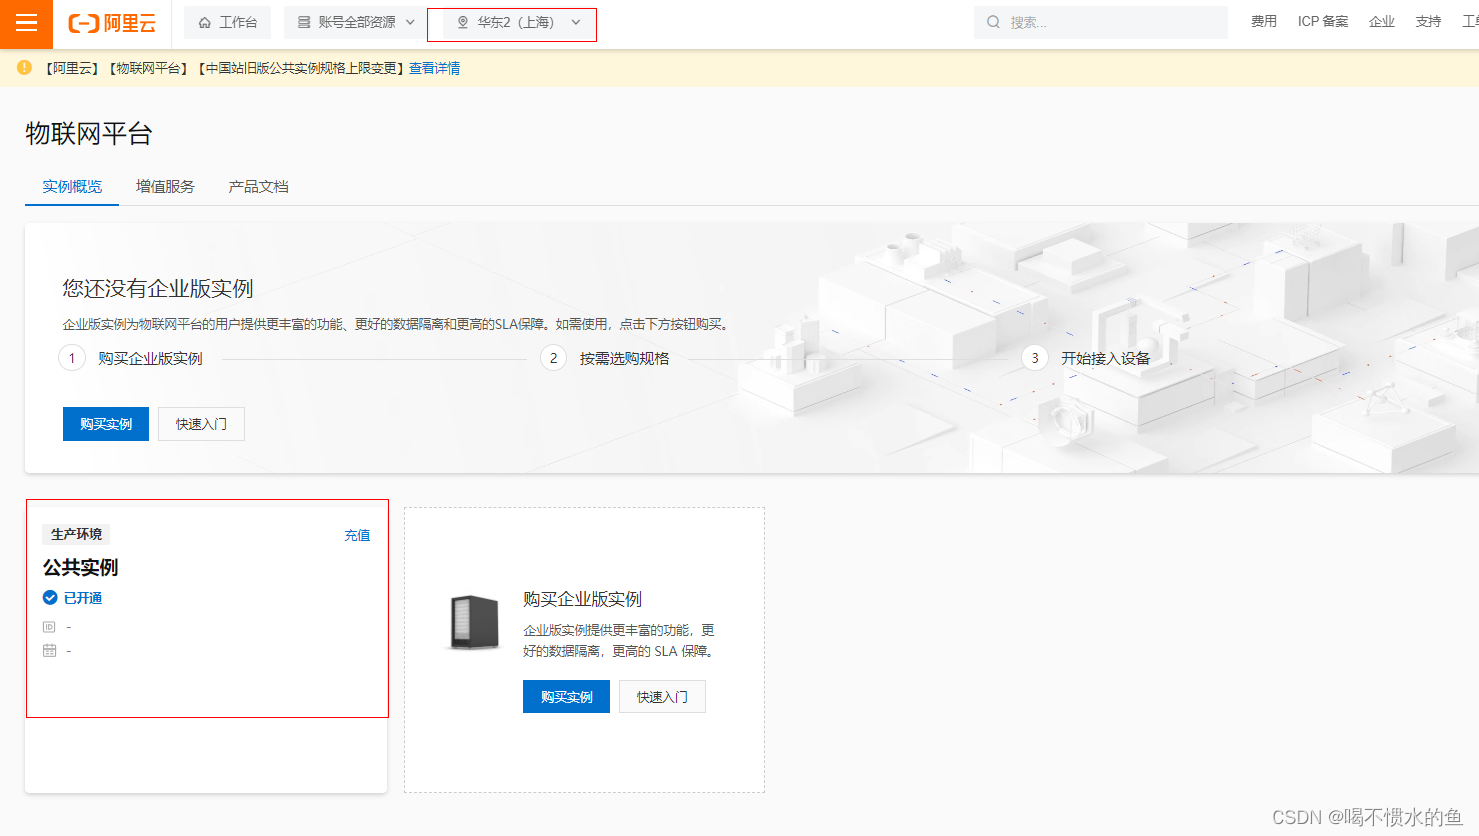1479x836 pixels.
Task: Switch to the 实例概览 tab
Action: click(x=72, y=187)
